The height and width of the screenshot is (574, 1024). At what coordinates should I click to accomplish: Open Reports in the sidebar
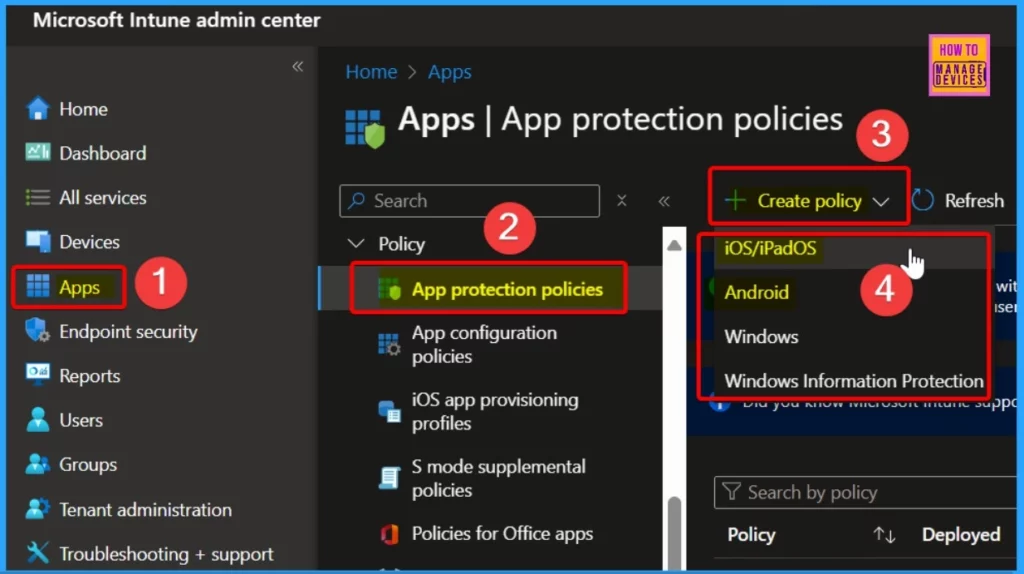point(89,376)
